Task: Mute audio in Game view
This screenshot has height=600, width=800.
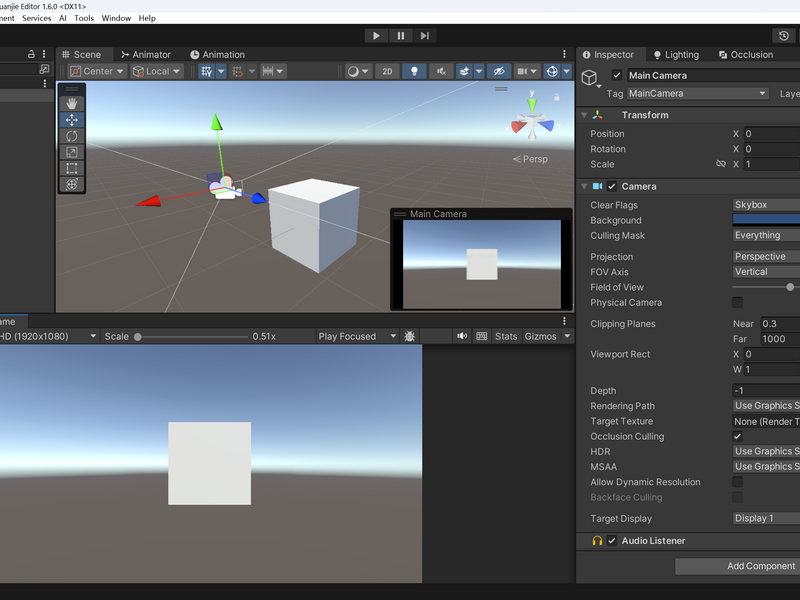Action: (462, 336)
